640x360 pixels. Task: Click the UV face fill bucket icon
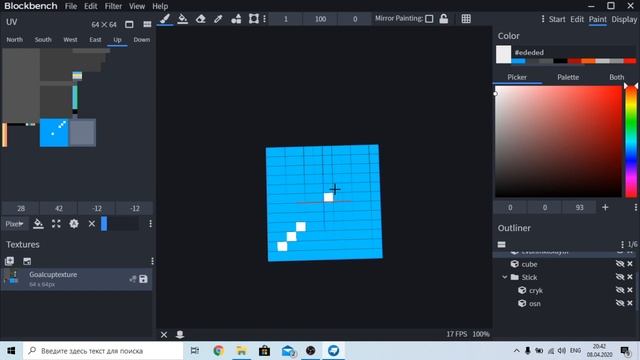pos(38,224)
